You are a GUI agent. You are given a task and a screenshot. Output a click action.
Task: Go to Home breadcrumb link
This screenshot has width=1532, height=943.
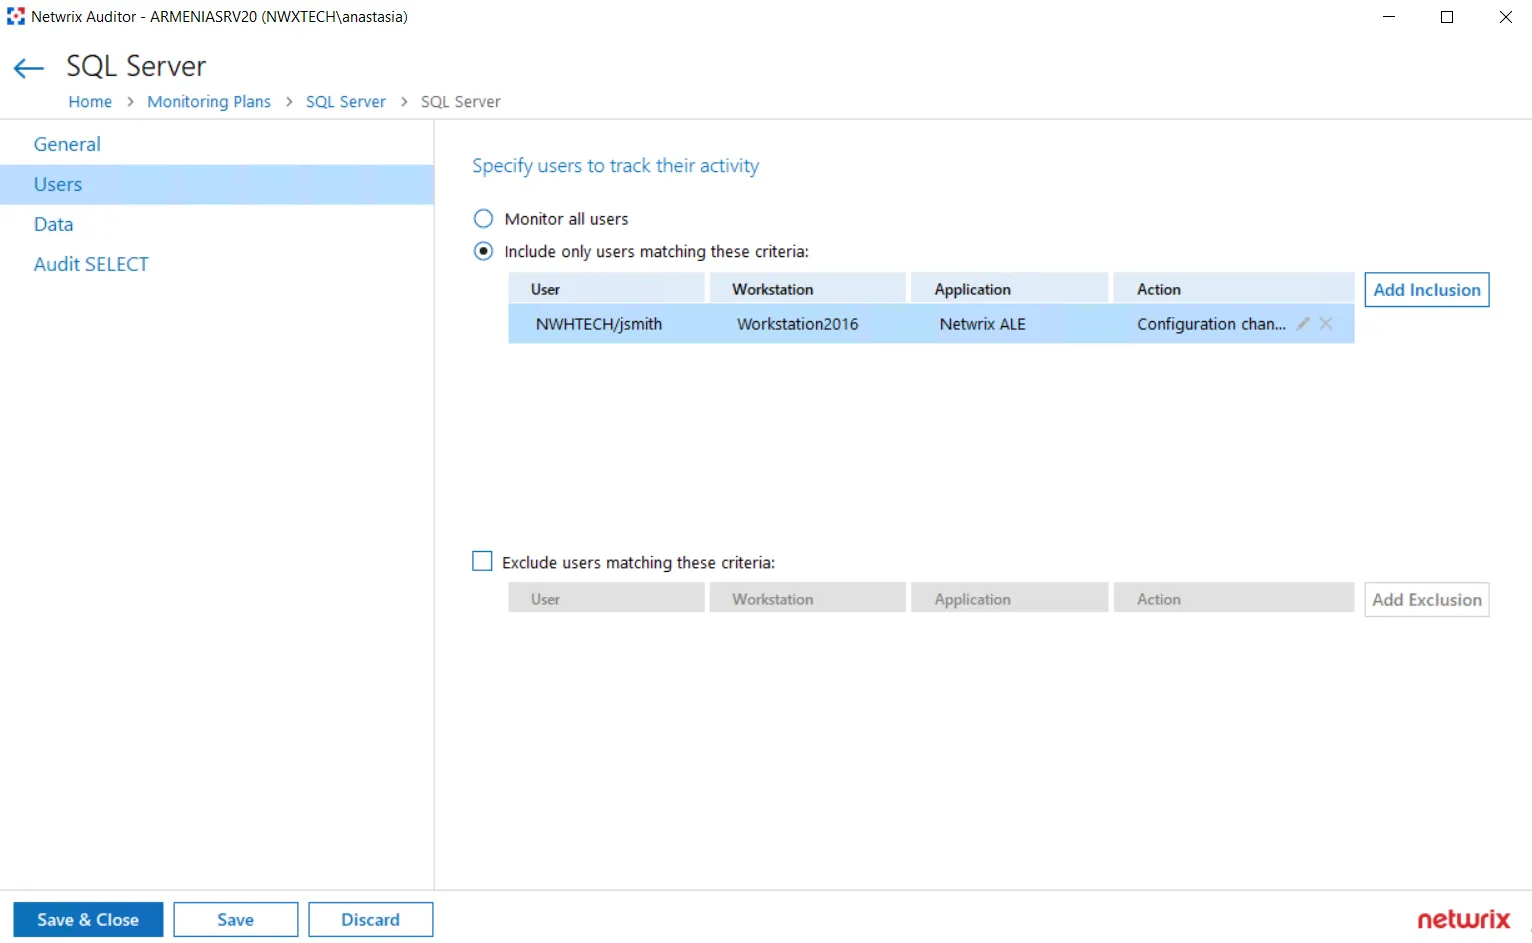[x=90, y=102]
